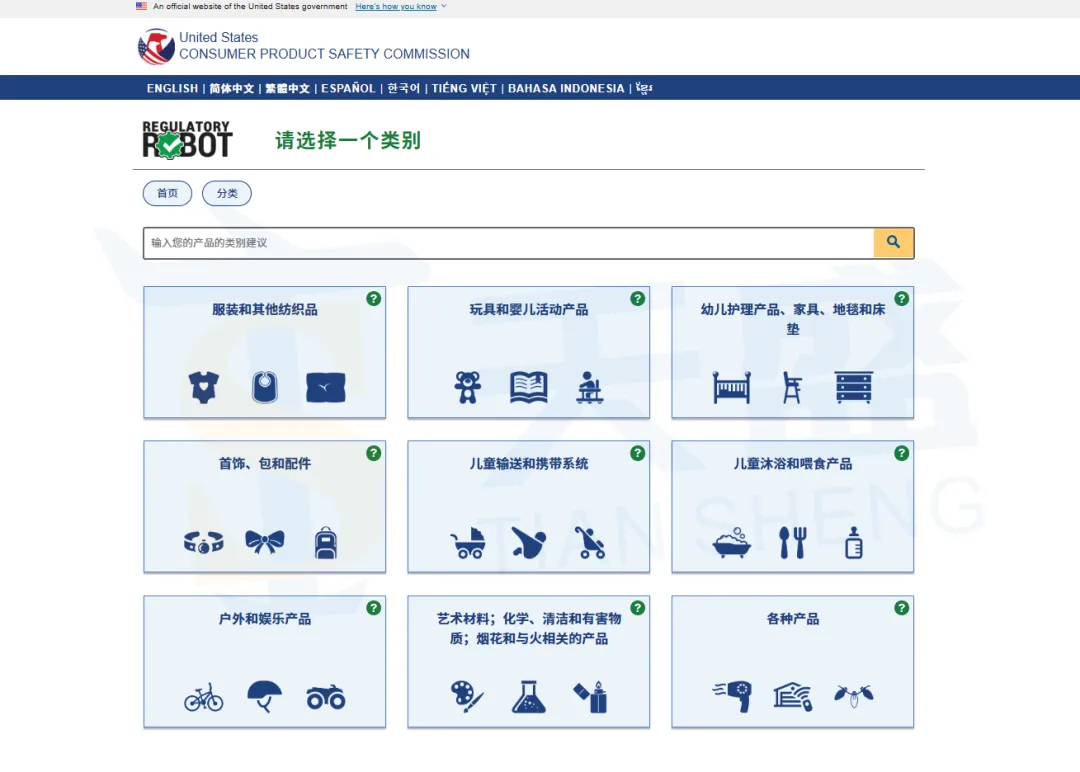
Task: Open help for 各种产品 card
Action: point(902,608)
